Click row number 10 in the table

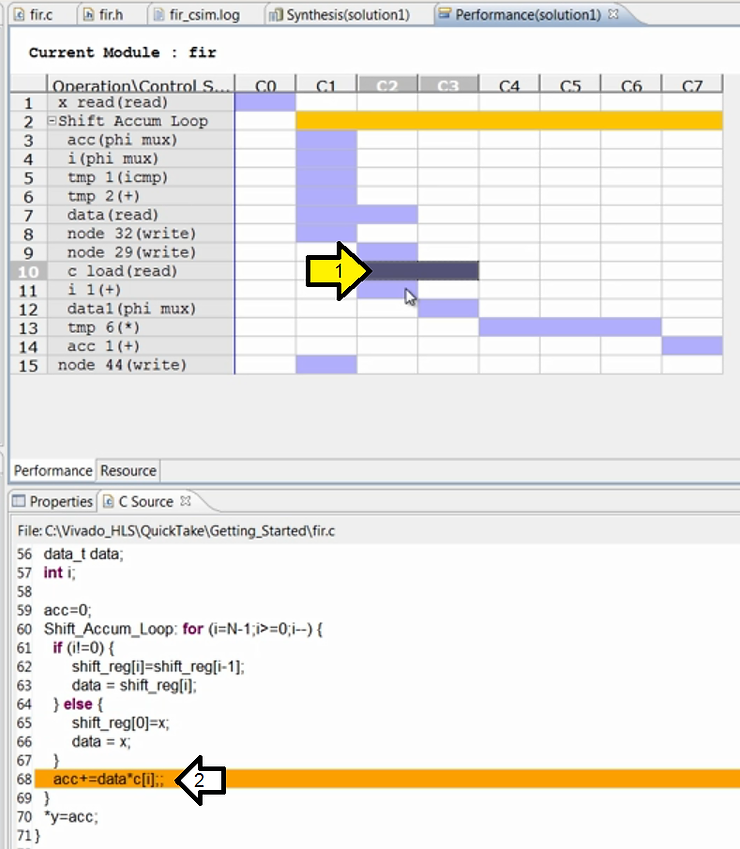pos(28,271)
